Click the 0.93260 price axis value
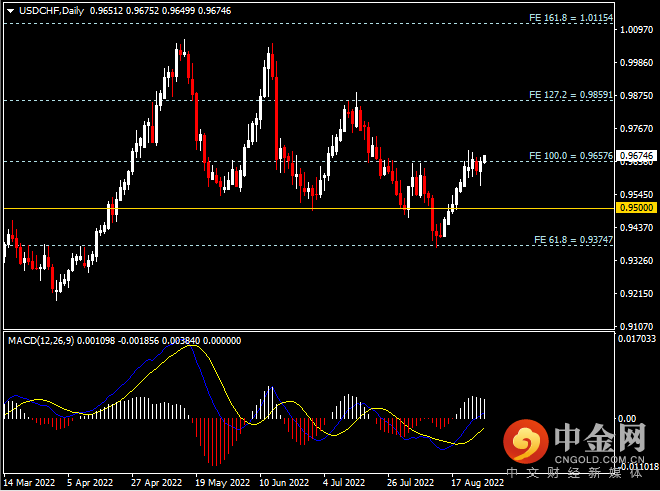 [x=636, y=261]
